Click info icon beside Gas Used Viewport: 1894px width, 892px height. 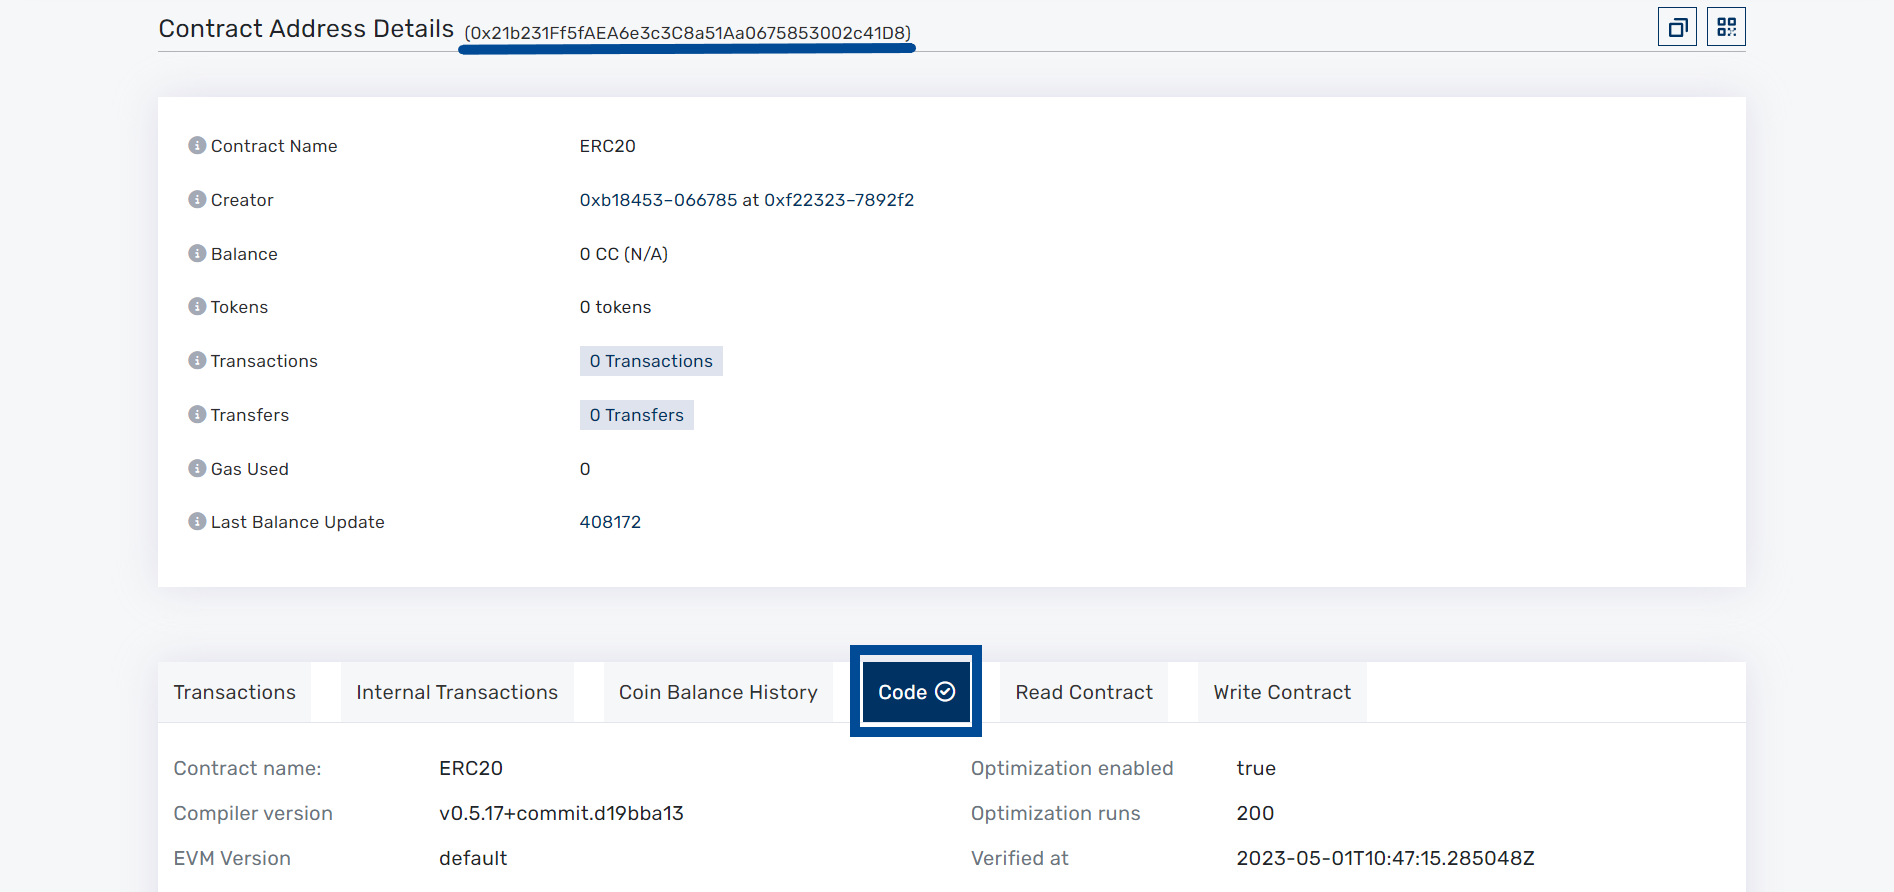(x=197, y=469)
